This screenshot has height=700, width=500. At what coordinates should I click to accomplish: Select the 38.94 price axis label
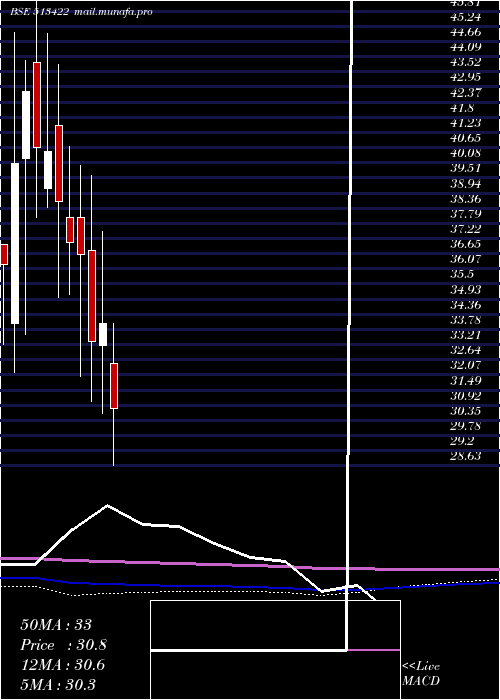pos(466,183)
